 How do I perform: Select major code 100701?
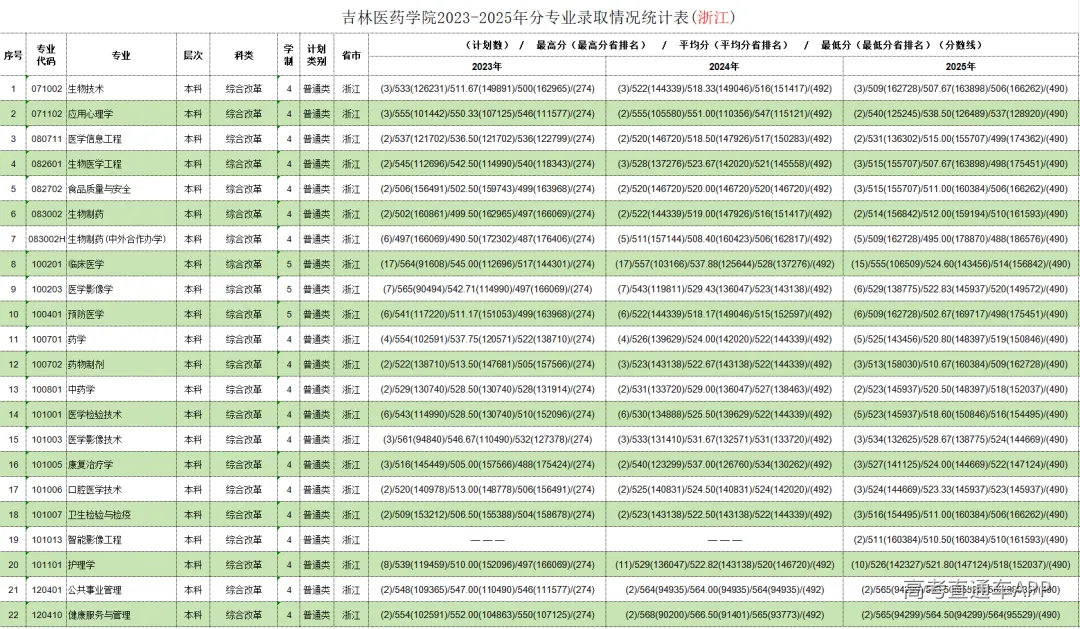[x=46, y=339]
